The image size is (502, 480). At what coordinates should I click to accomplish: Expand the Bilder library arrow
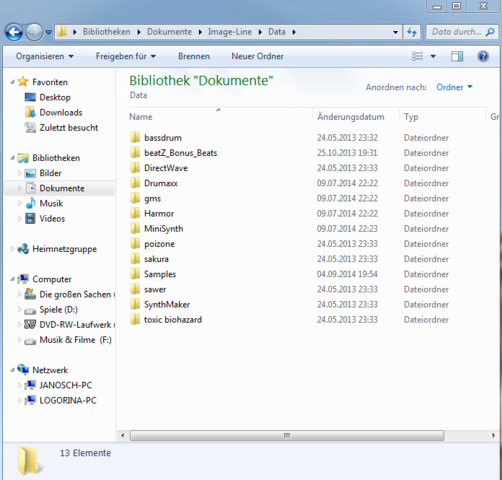(x=20, y=173)
